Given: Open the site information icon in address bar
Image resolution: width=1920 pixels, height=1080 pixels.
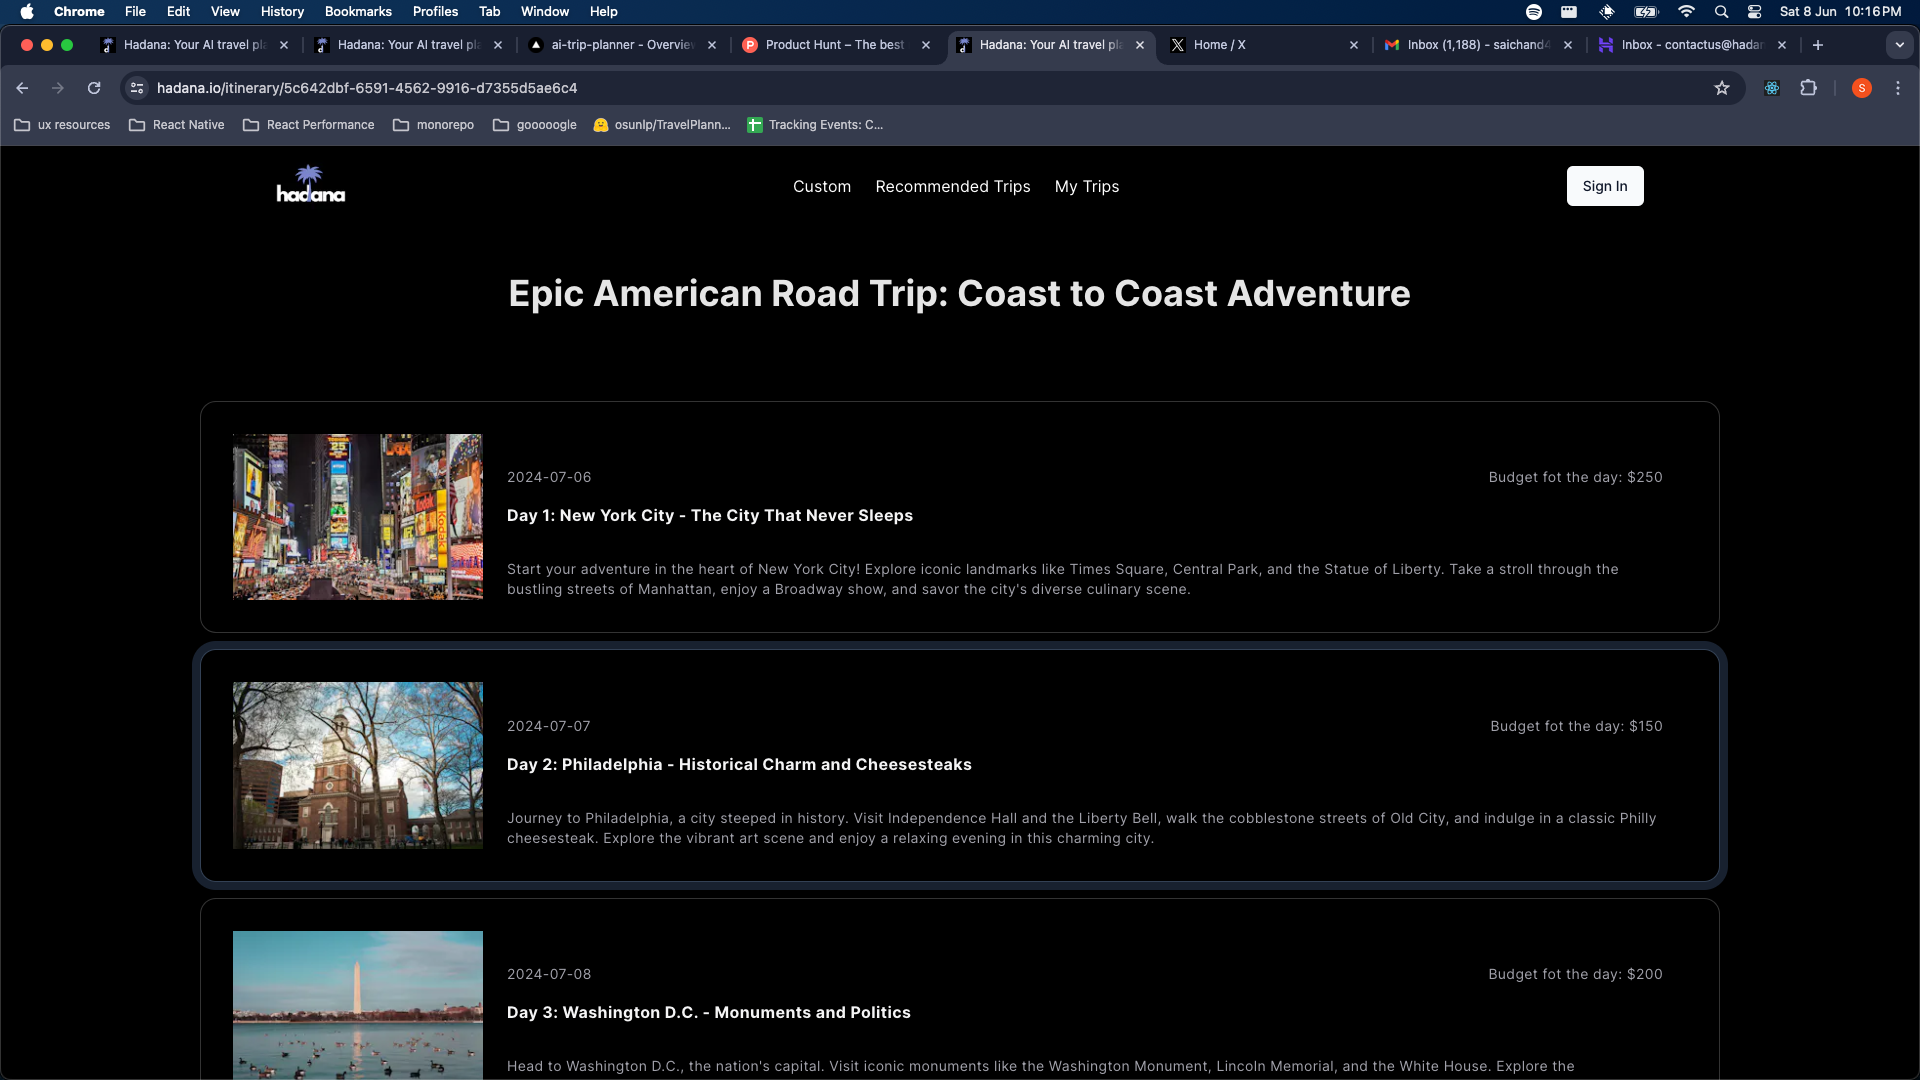Looking at the screenshot, I should [137, 88].
